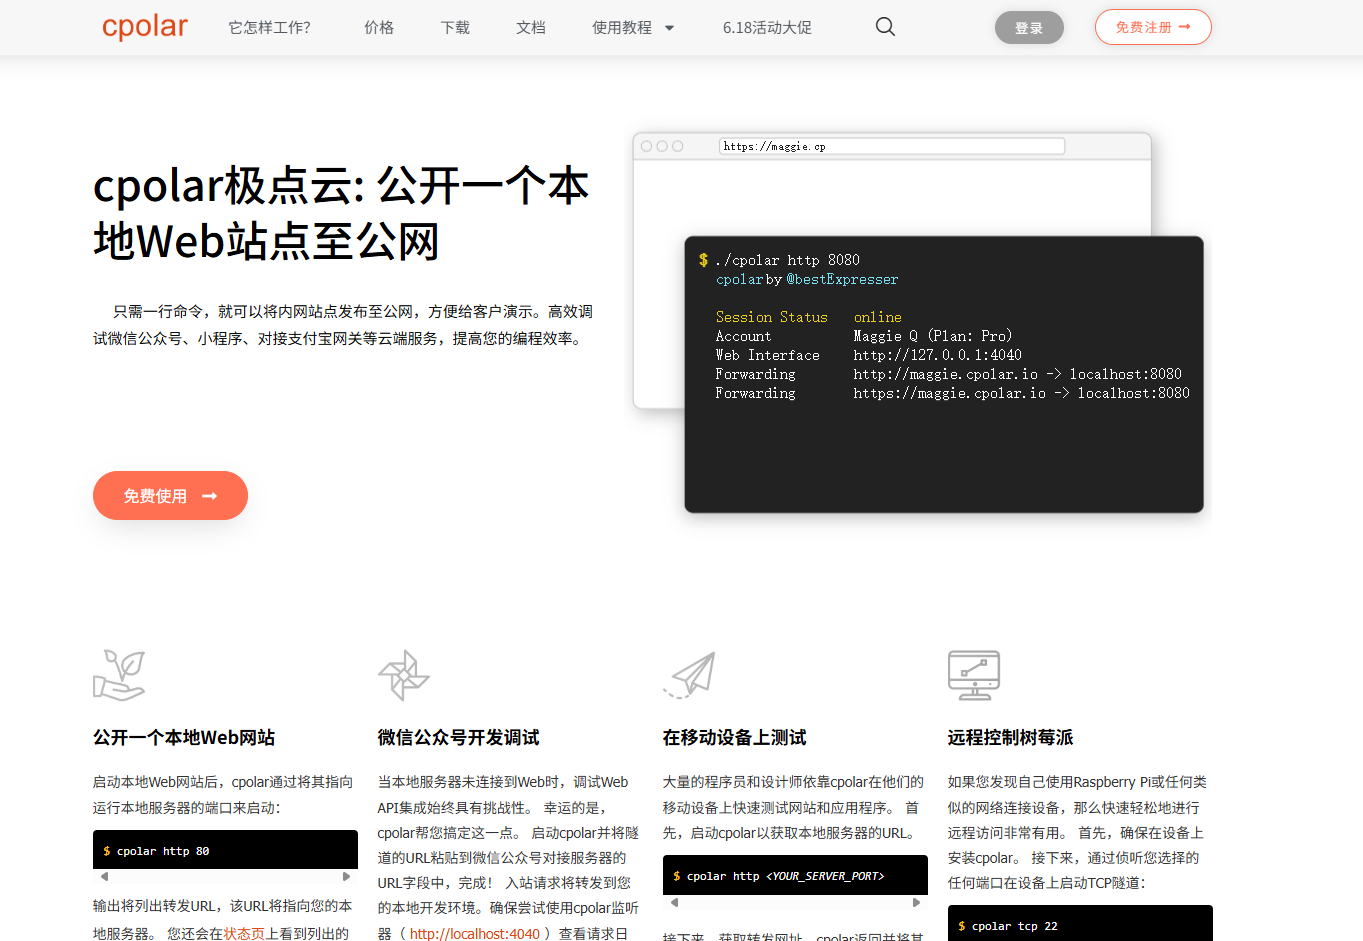Viewport: 1363px width, 941px height.
Task: Click the cpolar http <YOUR_SERVER_PORT> code block
Action: (795, 875)
